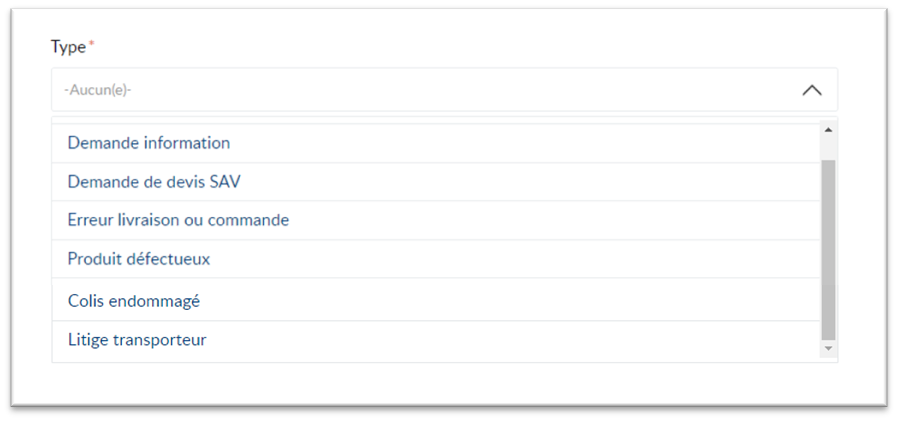This screenshot has width=898, height=421.
Task: Click the scrollbar down arrow
Action: (828, 348)
